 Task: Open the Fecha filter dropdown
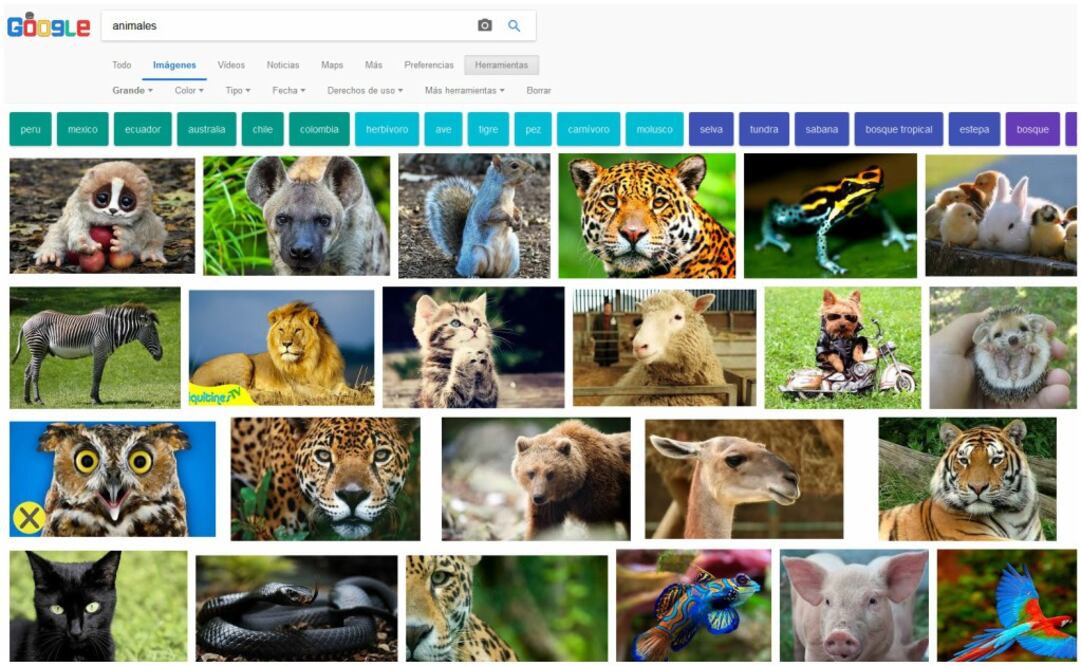287,89
